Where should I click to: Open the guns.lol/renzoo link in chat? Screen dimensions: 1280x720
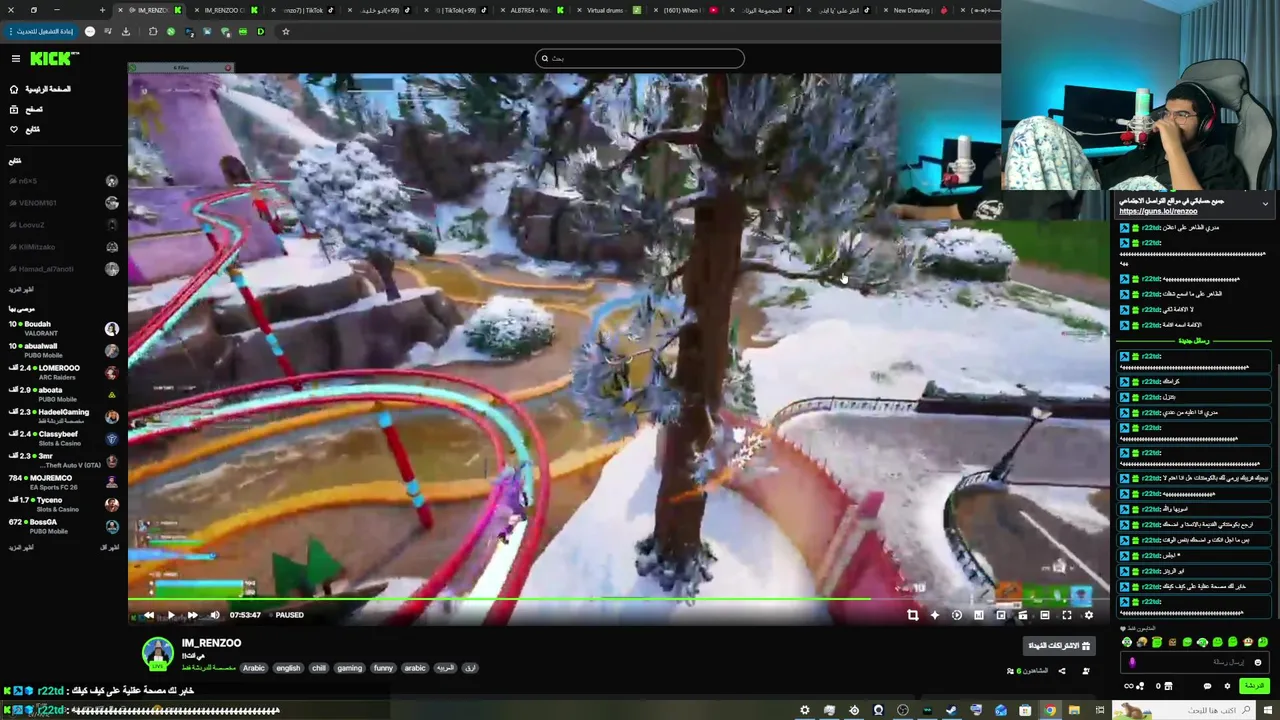(x=1158, y=212)
